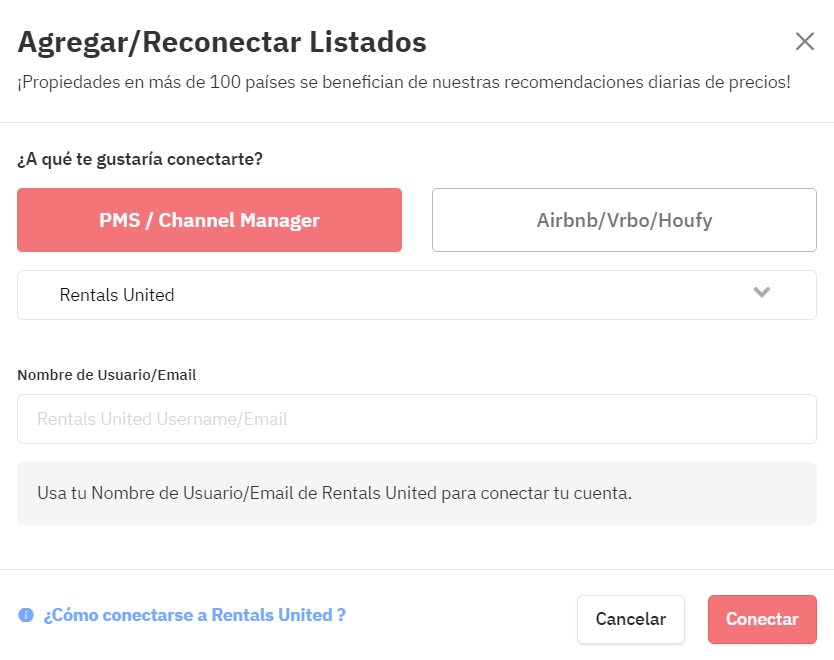834x660 pixels.
Task: Click the Airbnb/Vrbo/Houfy label text
Action: (x=624, y=220)
